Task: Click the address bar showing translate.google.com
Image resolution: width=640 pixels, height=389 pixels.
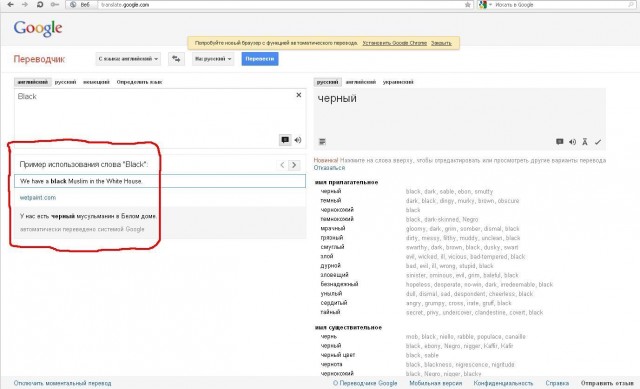Action: click(x=282, y=5)
